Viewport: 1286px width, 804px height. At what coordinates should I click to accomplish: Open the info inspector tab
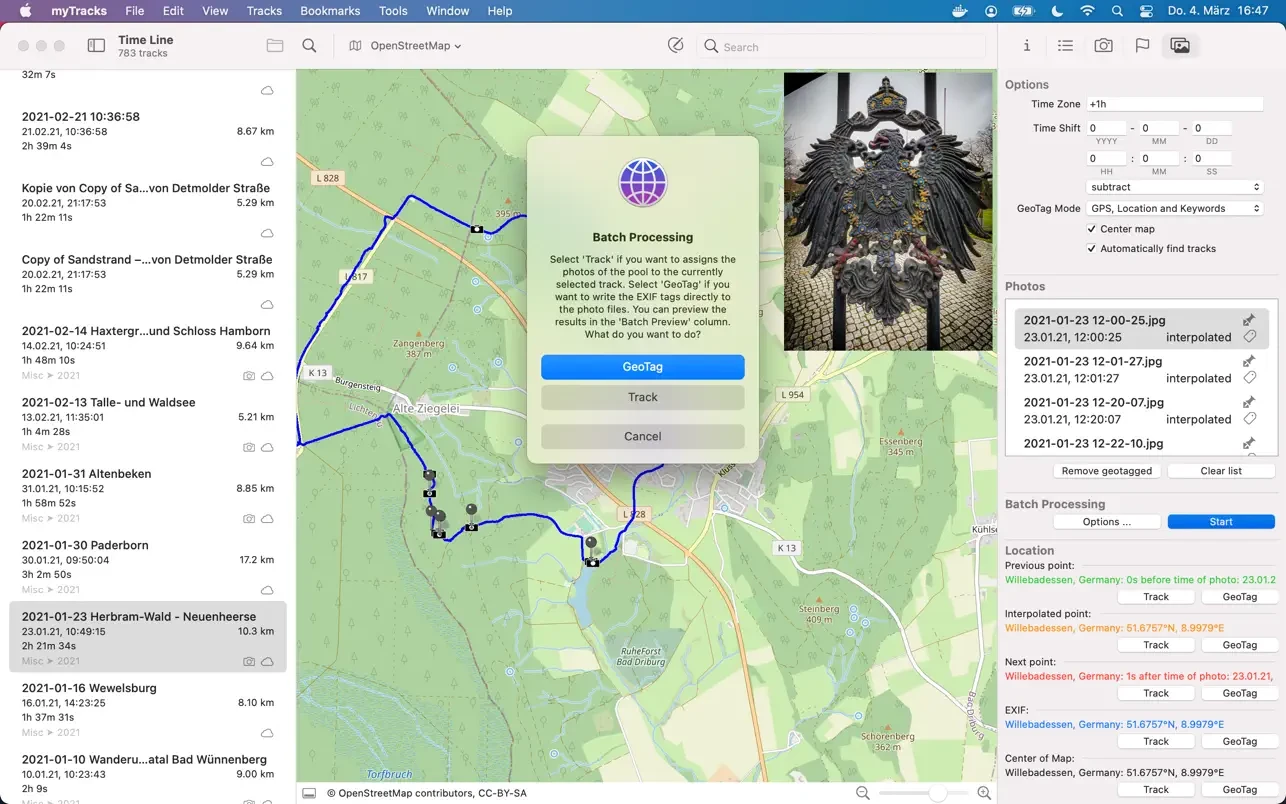[x=1027, y=46]
